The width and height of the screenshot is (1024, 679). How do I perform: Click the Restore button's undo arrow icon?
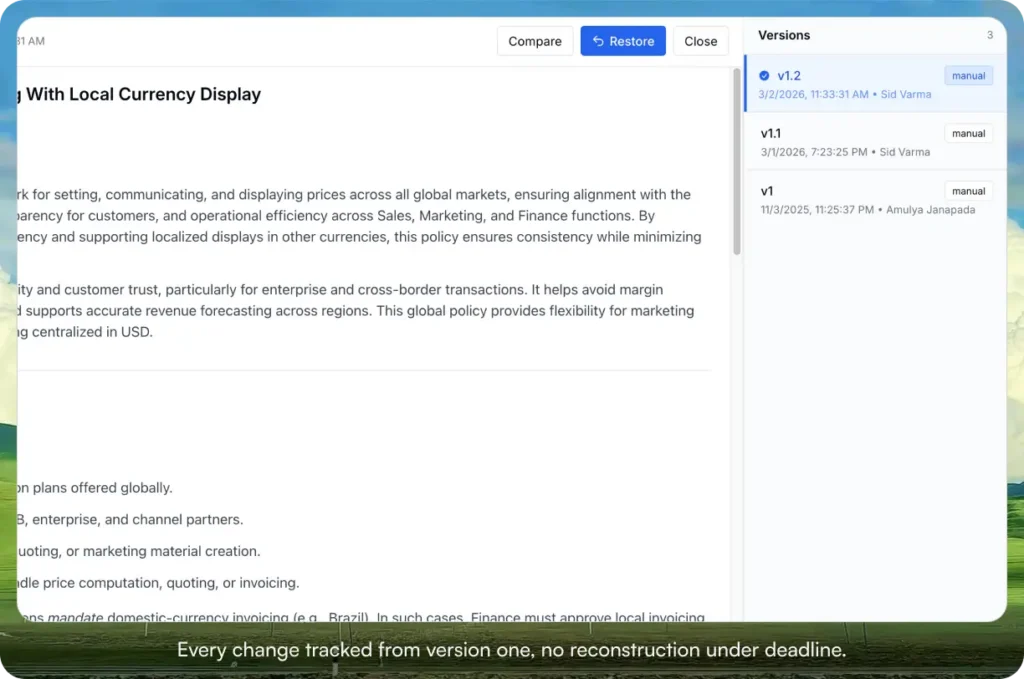598,41
